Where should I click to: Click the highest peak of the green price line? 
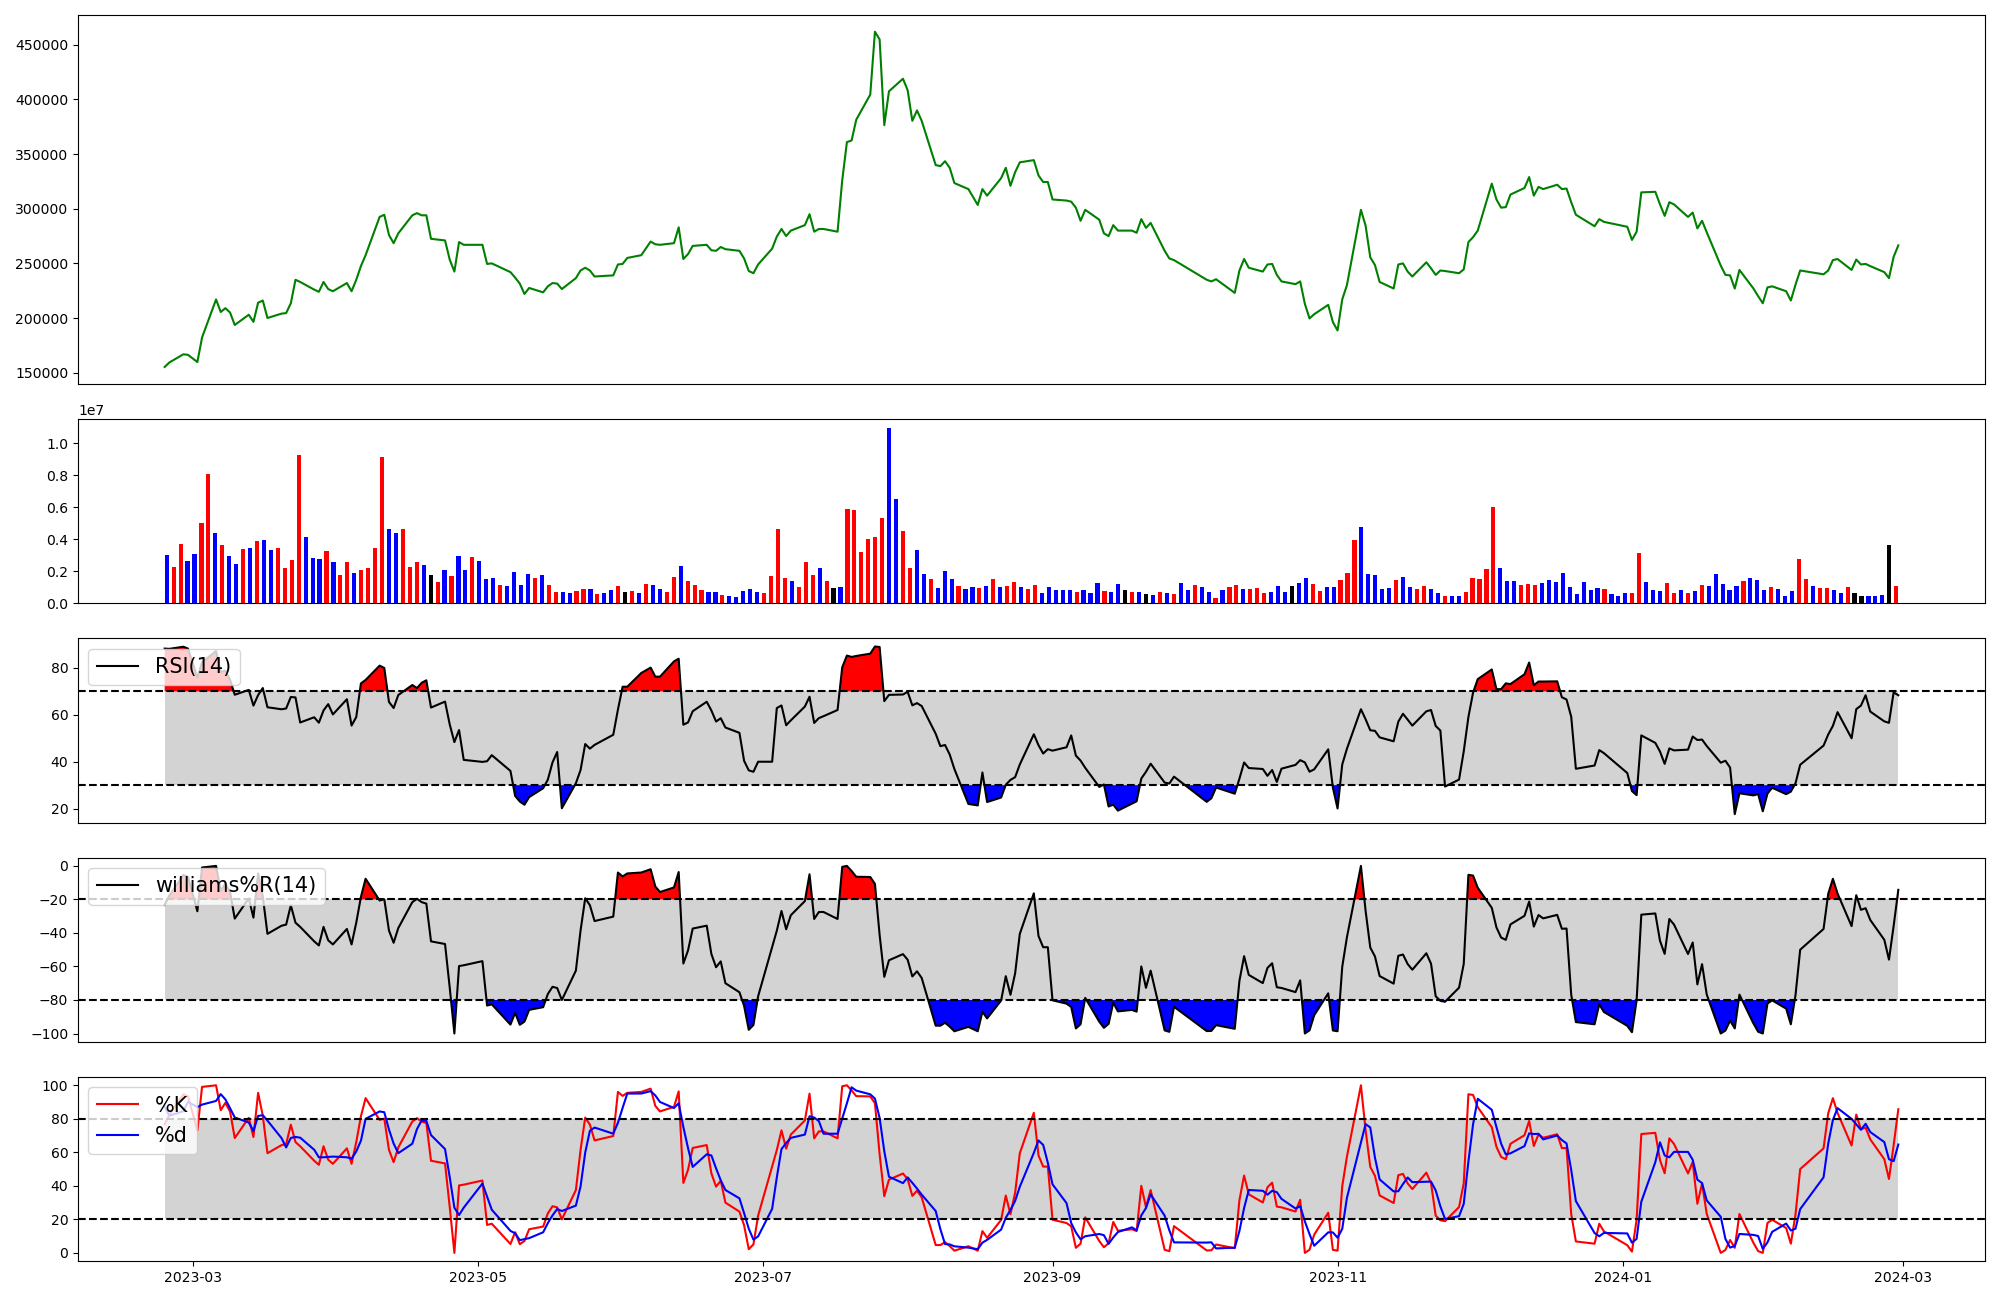click(x=875, y=33)
